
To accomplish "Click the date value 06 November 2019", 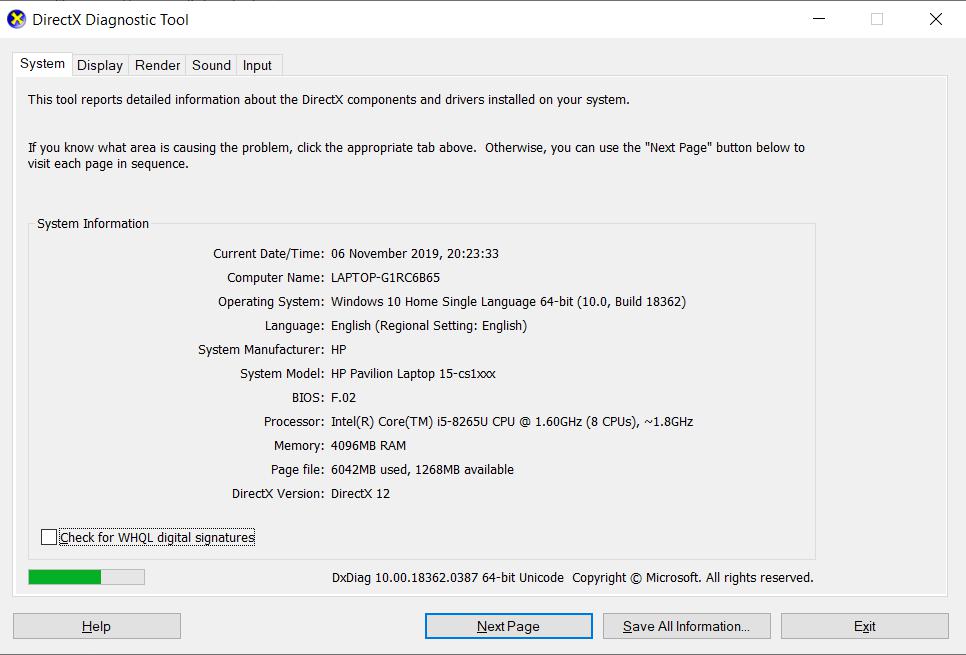I will (385, 254).
